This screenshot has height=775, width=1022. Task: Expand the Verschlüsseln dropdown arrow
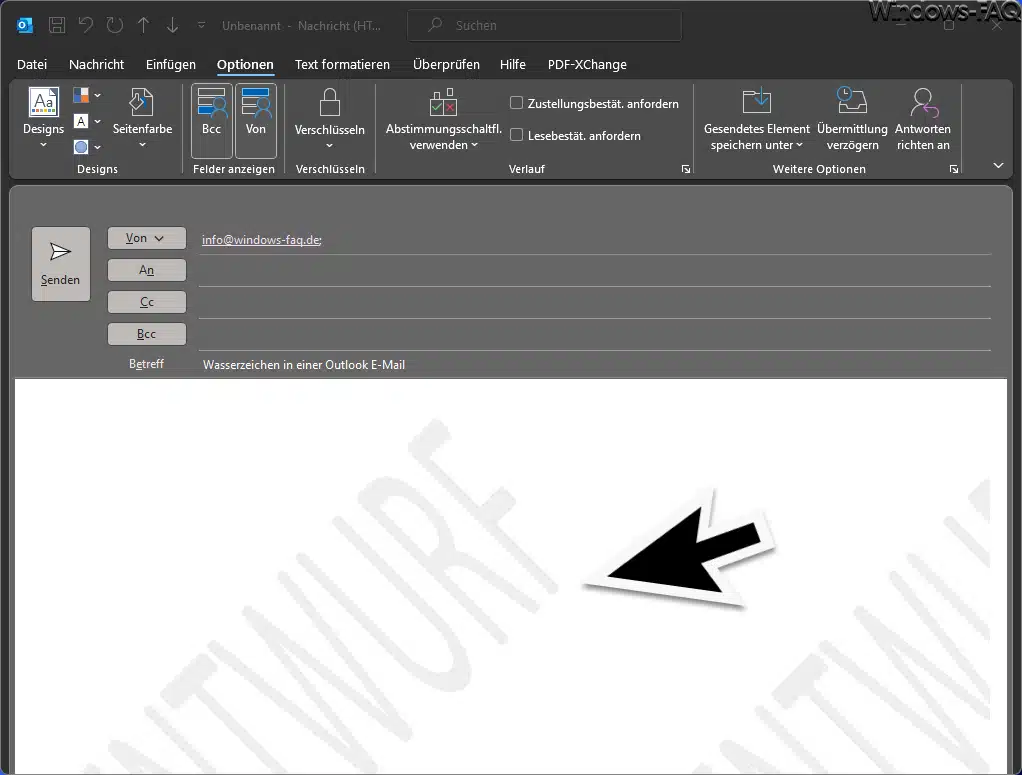pos(329,145)
